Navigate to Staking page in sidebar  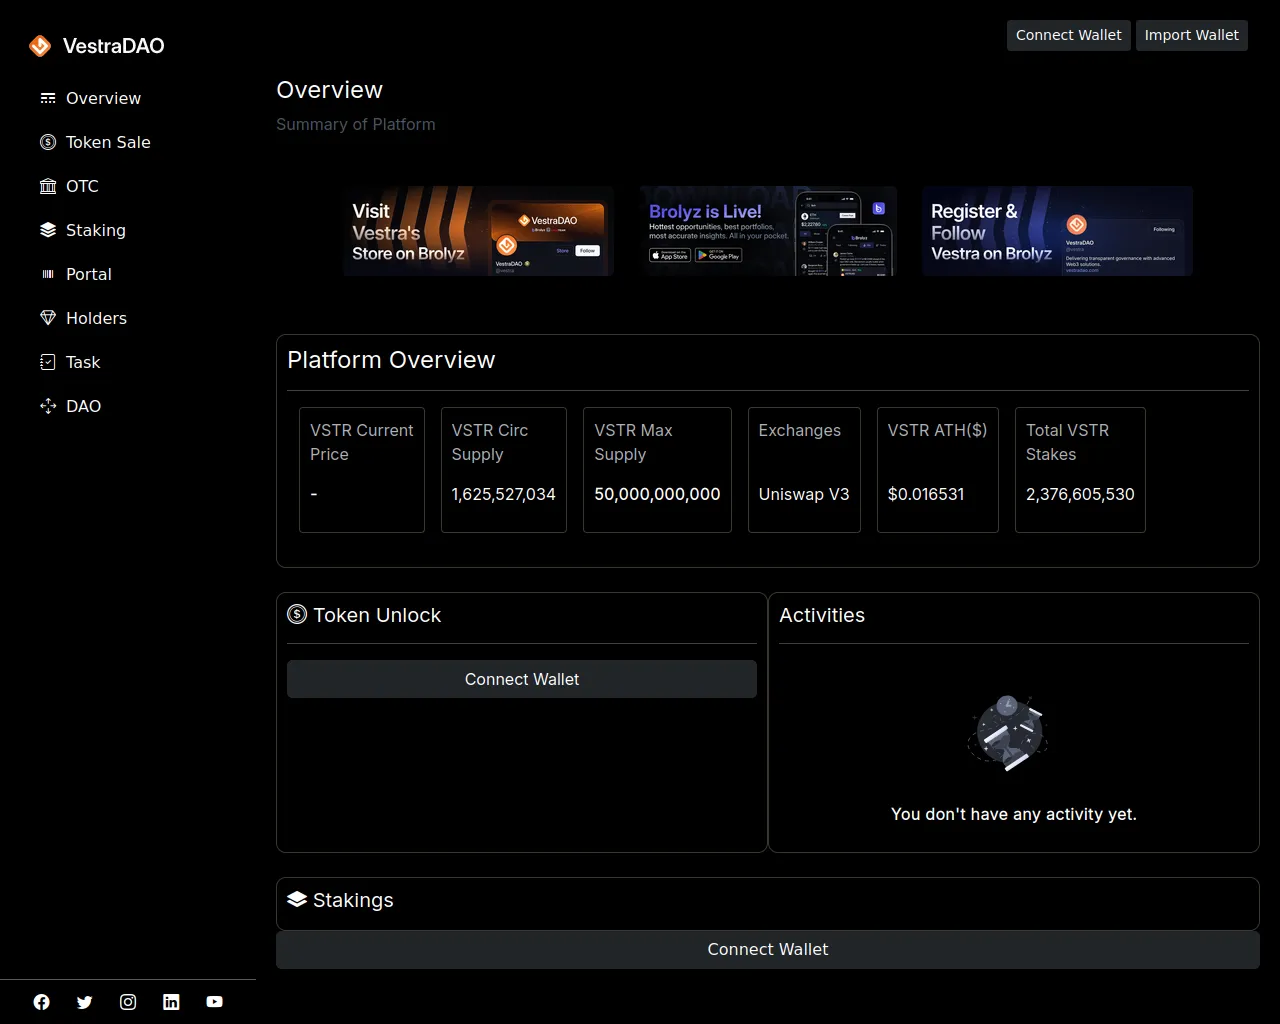(95, 230)
